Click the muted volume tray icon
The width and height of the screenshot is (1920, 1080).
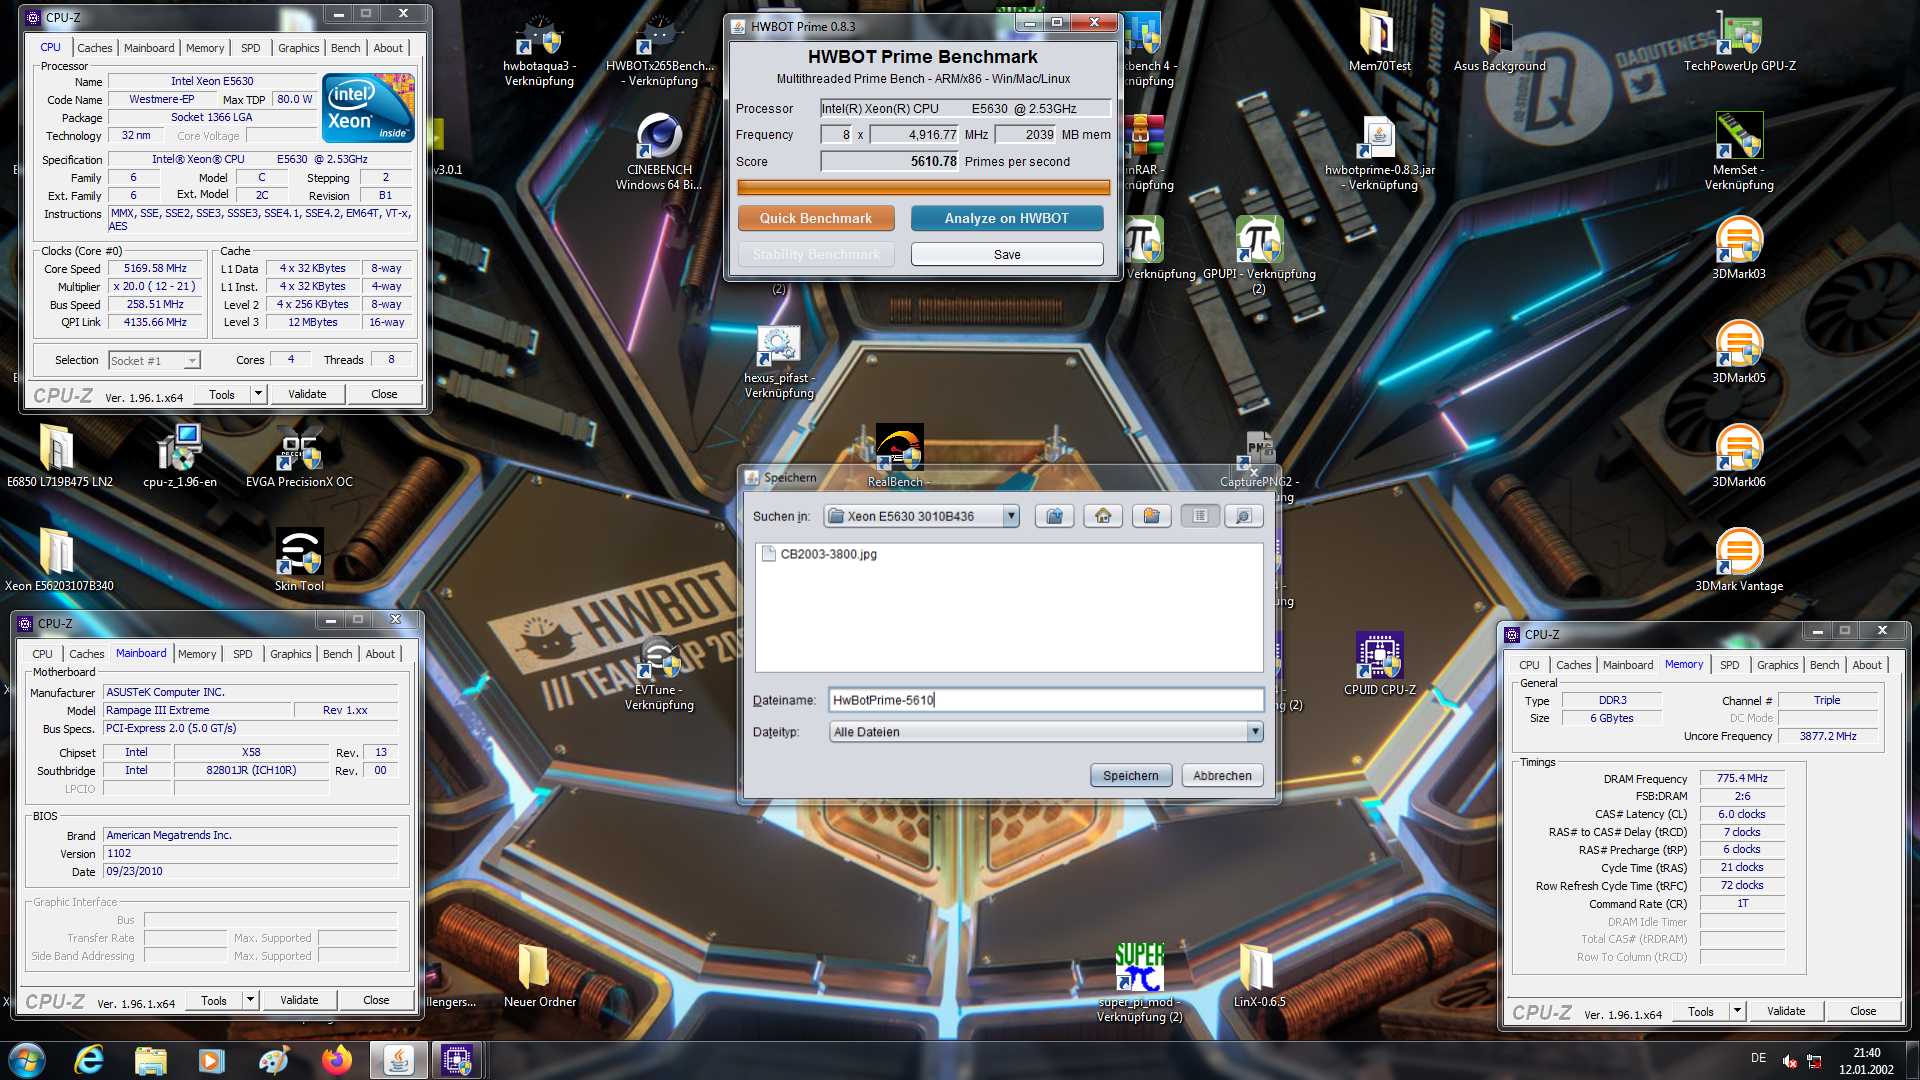point(1790,1062)
